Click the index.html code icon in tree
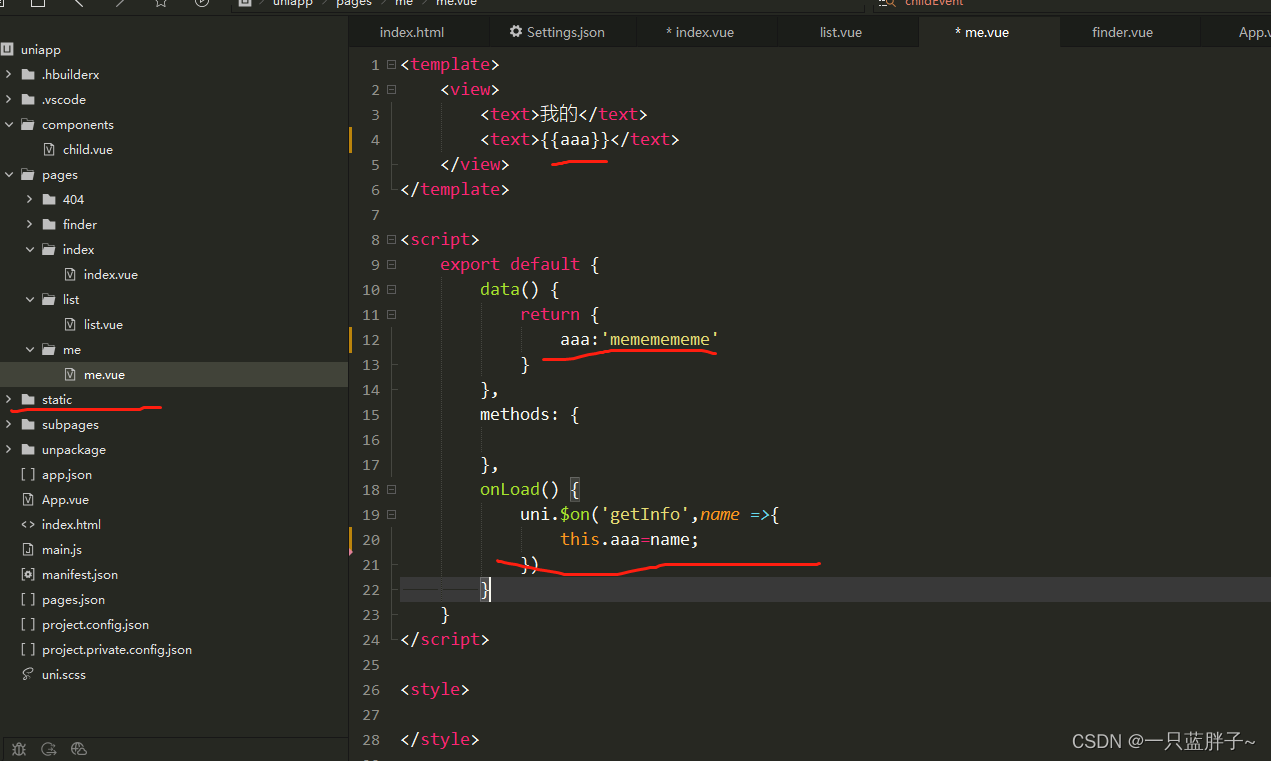 (x=28, y=525)
